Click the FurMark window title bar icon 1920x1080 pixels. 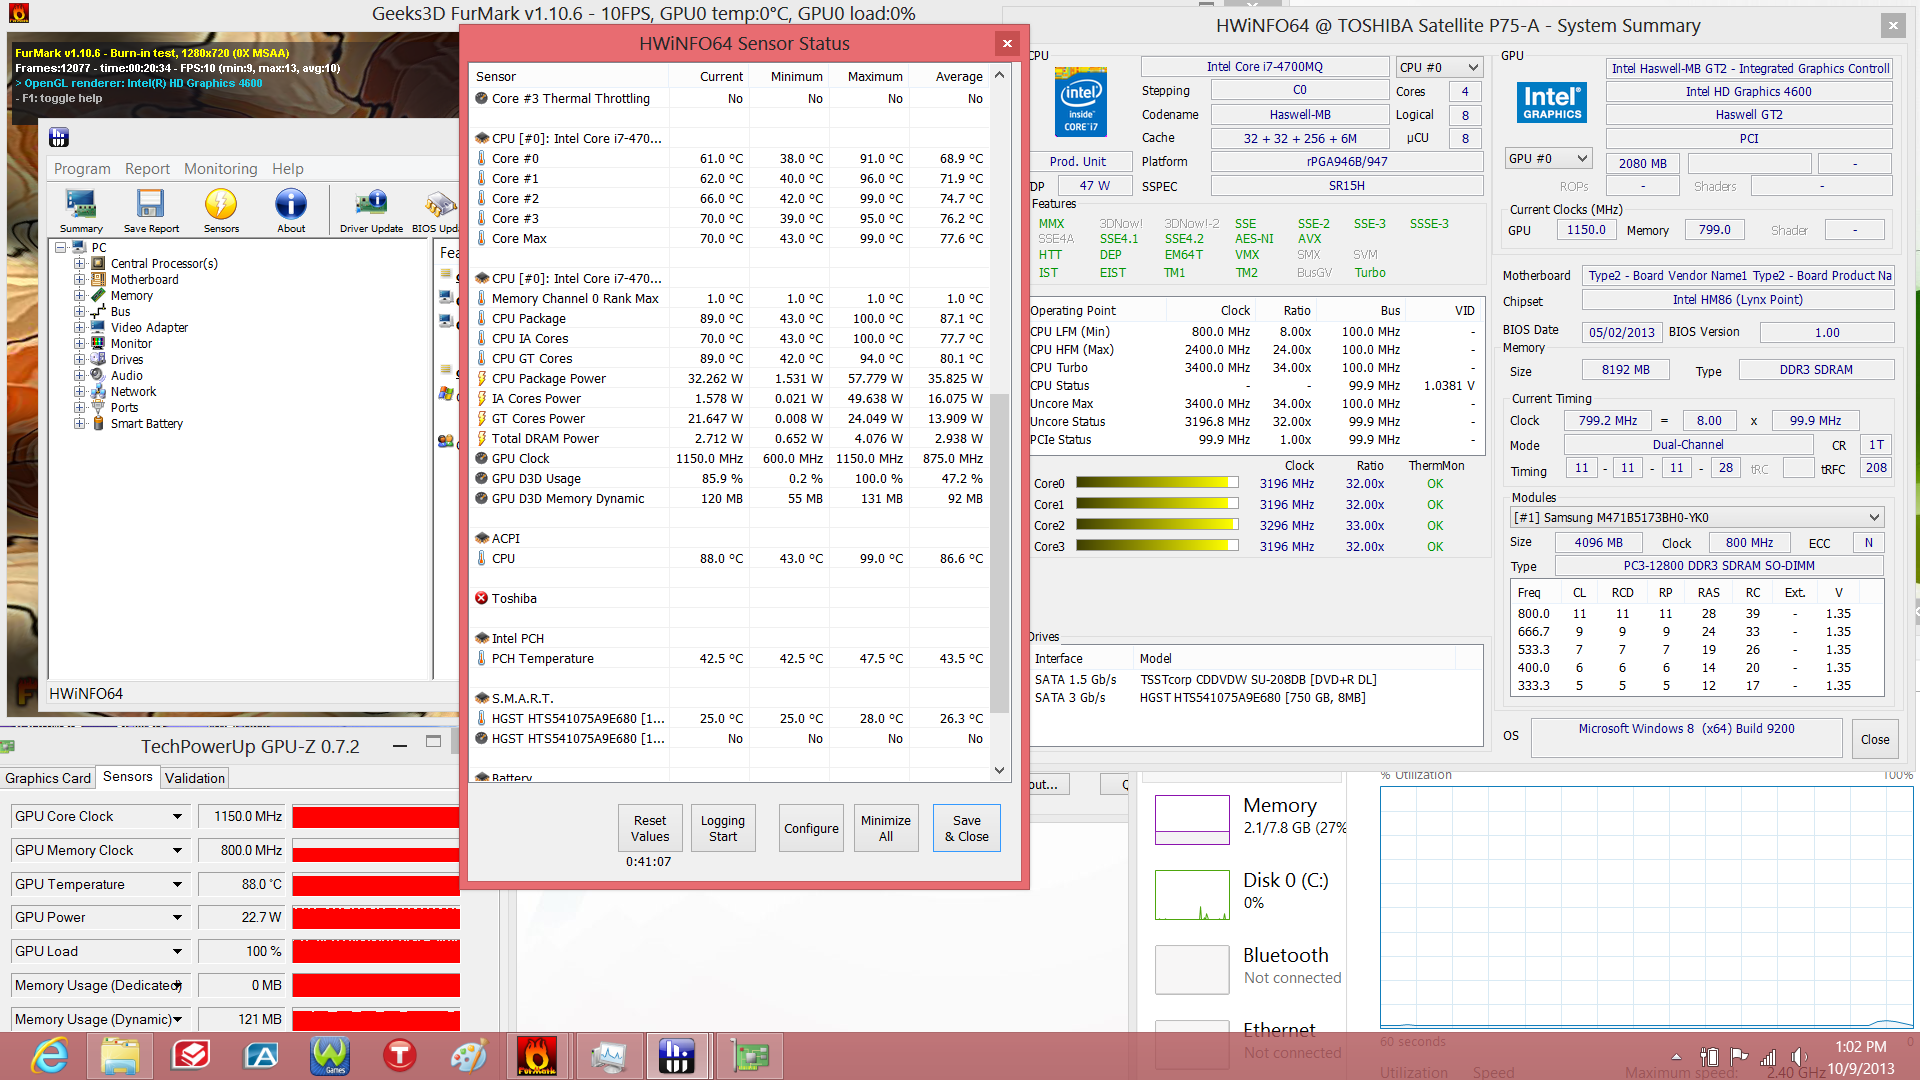(18, 13)
